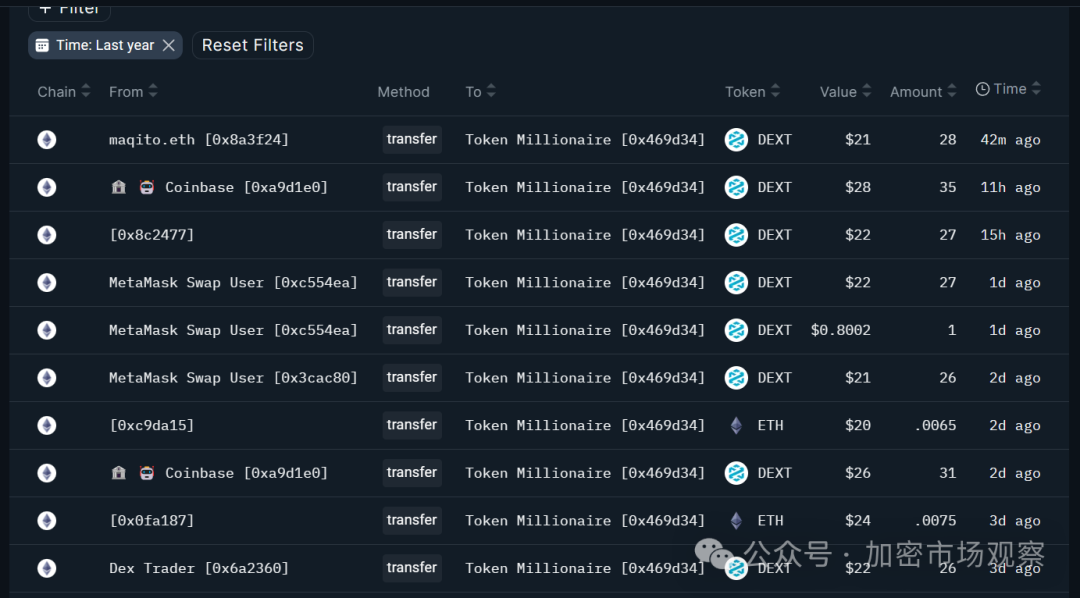The width and height of the screenshot is (1080, 598).
Task: Click the ETH token icon in the [0x0fa187] row
Action: (x=736, y=520)
